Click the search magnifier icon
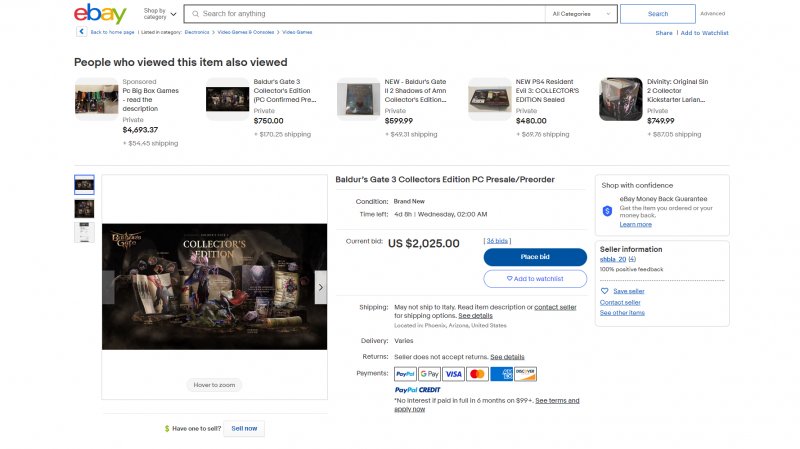 click(x=195, y=14)
